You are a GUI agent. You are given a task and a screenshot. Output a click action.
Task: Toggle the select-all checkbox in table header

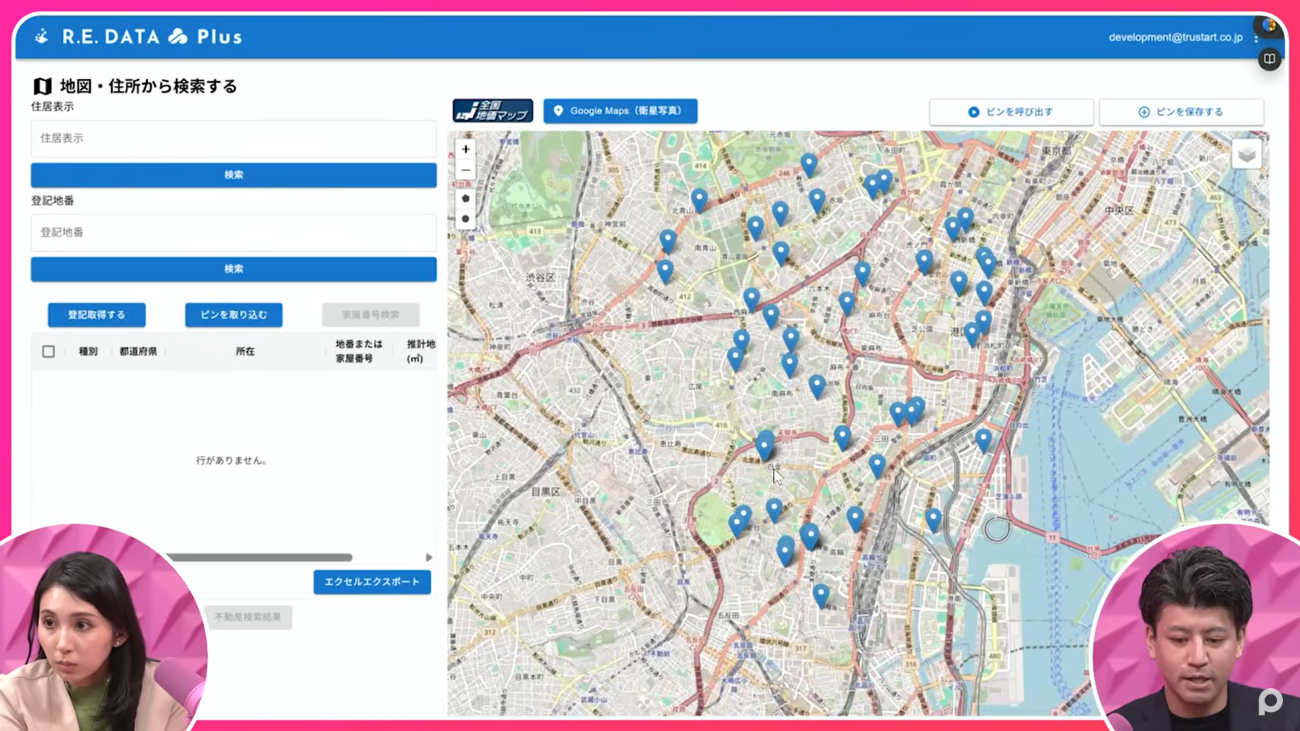tap(48, 352)
